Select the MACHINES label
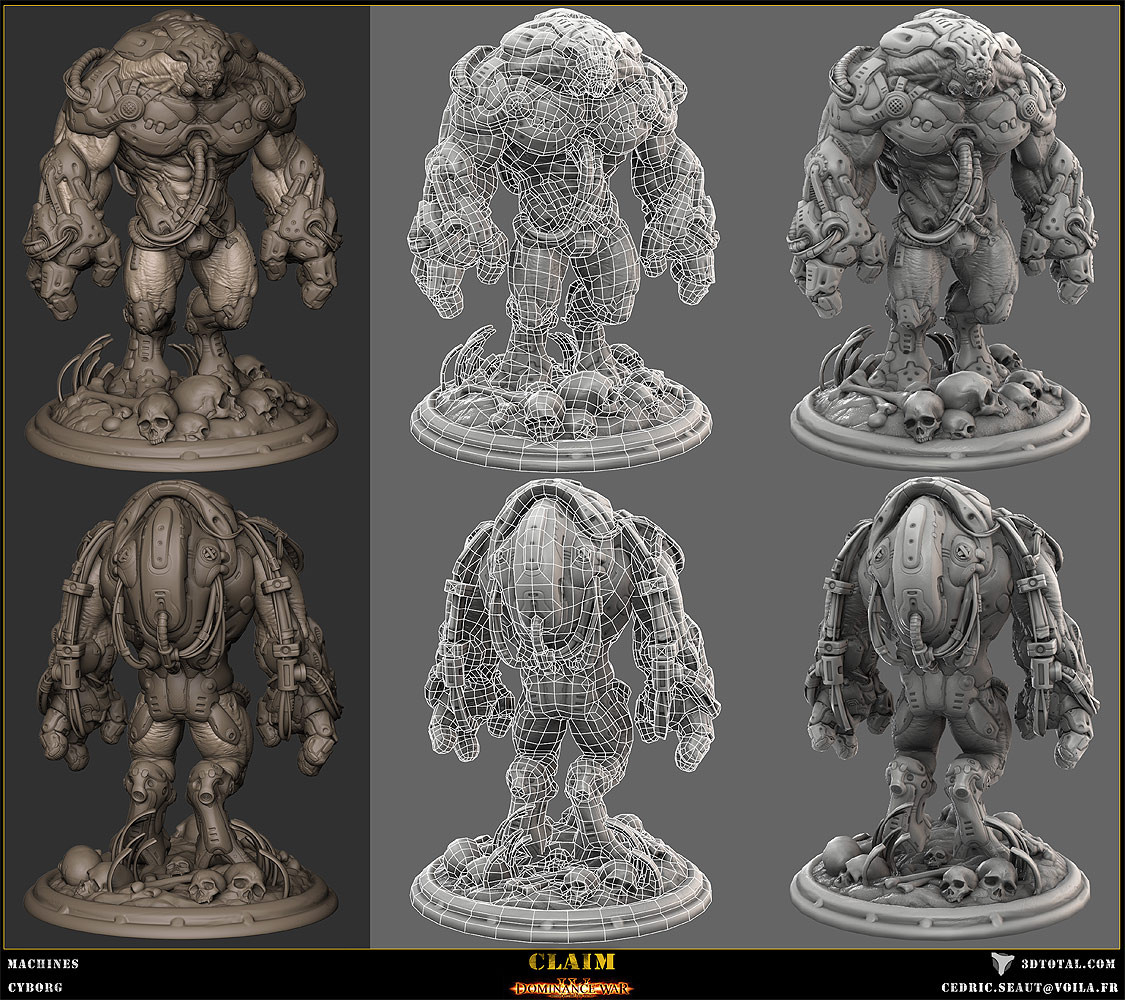The image size is (1125, 1000). coord(43,964)
